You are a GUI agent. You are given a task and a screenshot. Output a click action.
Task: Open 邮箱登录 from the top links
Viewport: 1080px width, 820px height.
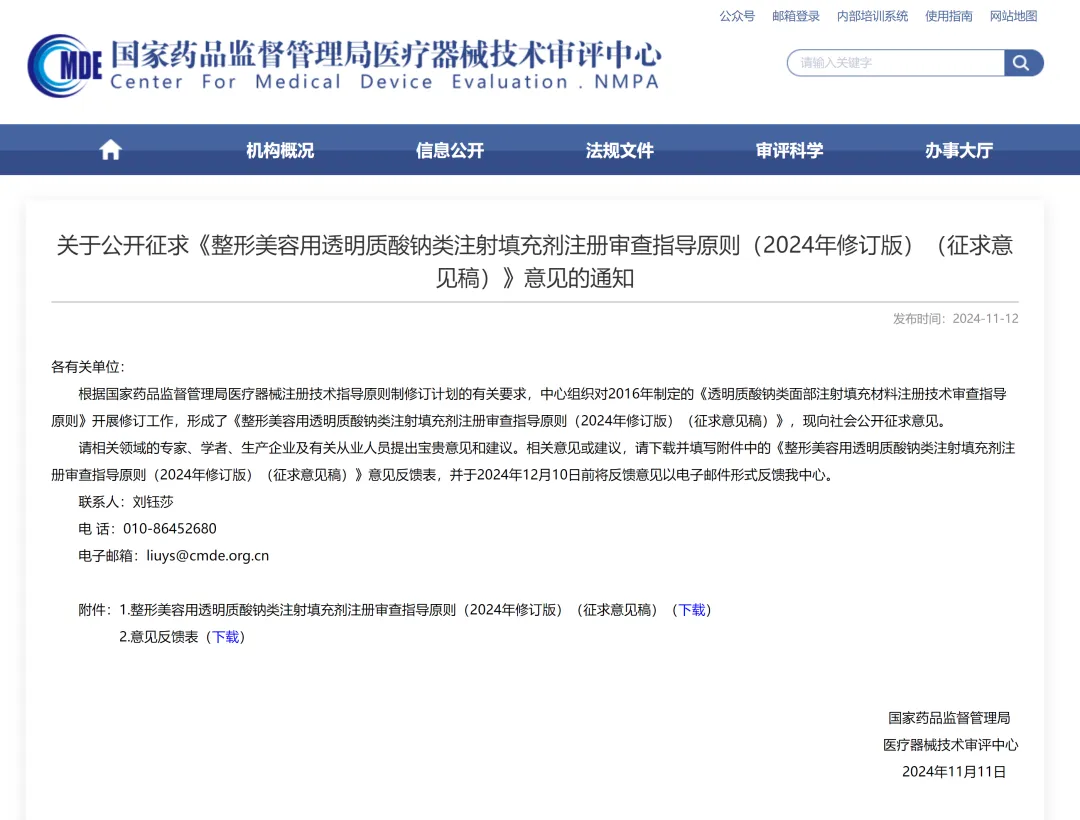(x=795, y=16)
